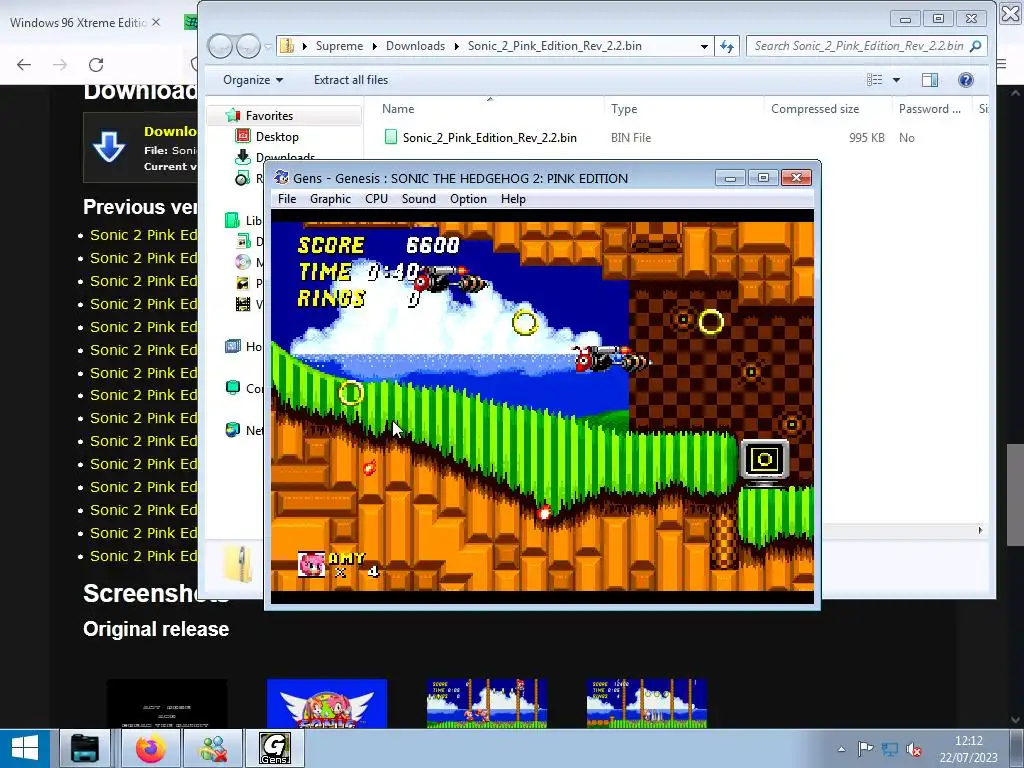
Task: Open the CPU menu in Gens
Action: (x=376, y=199)
